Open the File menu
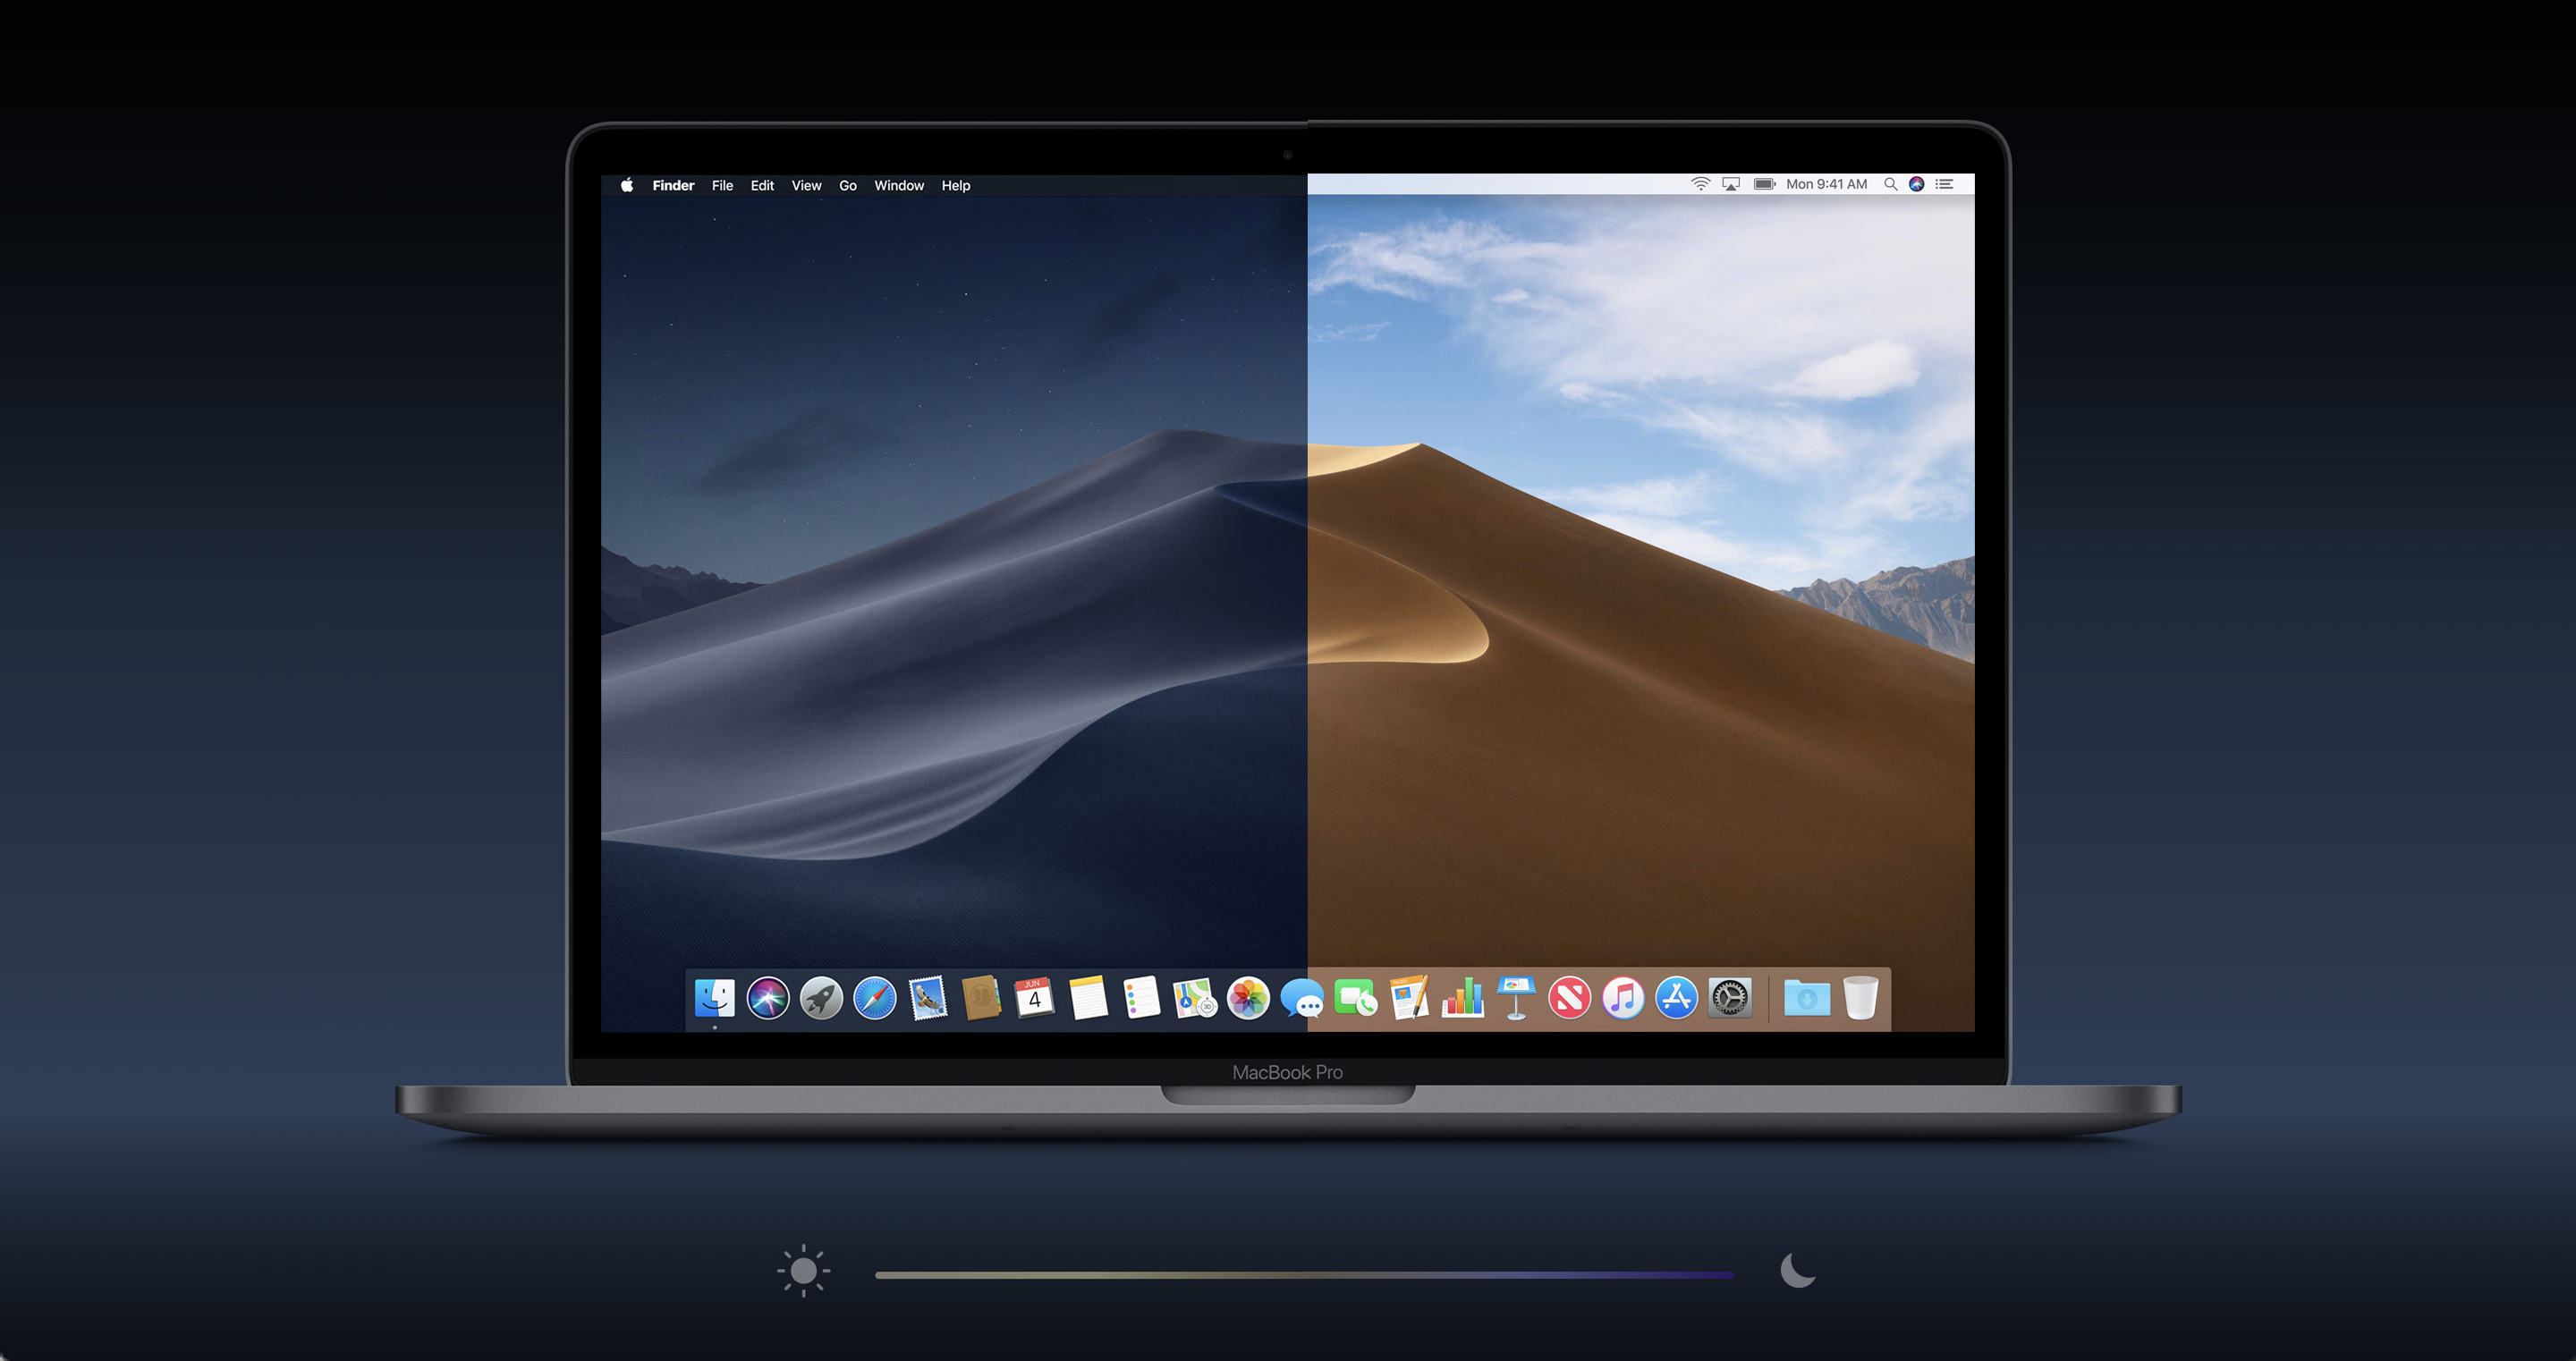 [x=722, y=186]
